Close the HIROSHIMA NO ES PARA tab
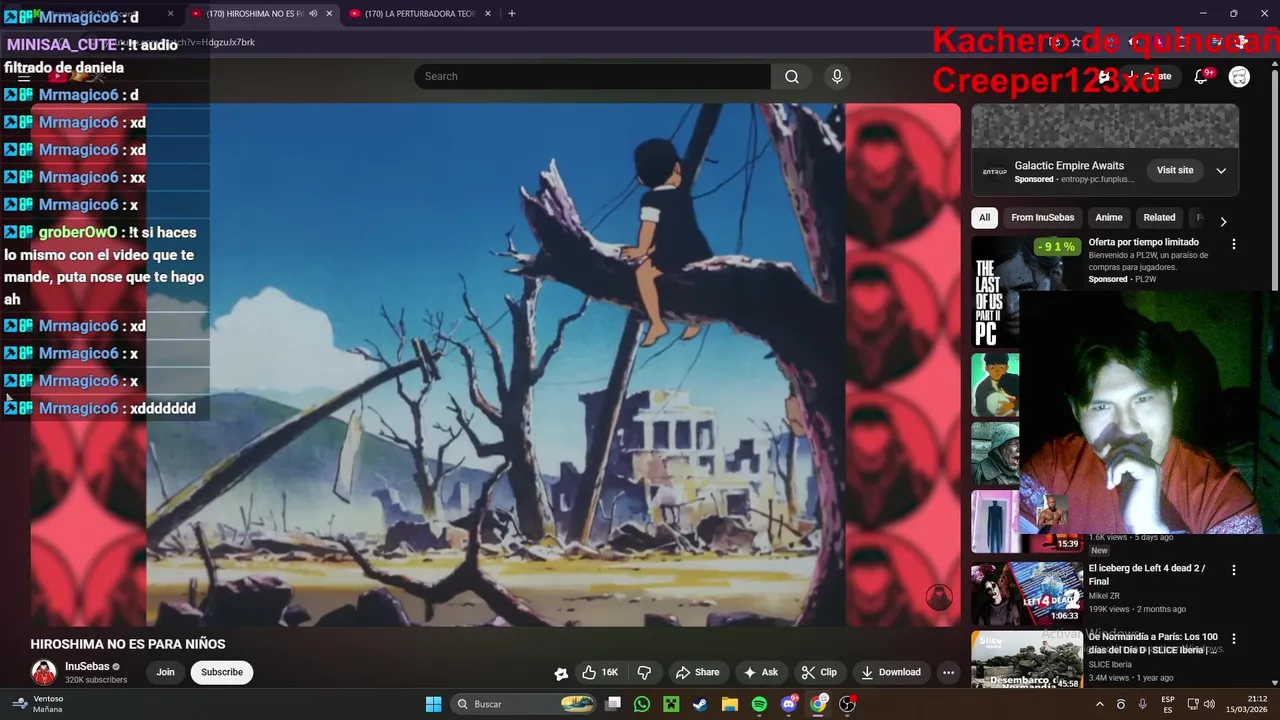Image resolution: width=1280 pixels, height=720 pixels. (x=329, y=14)
